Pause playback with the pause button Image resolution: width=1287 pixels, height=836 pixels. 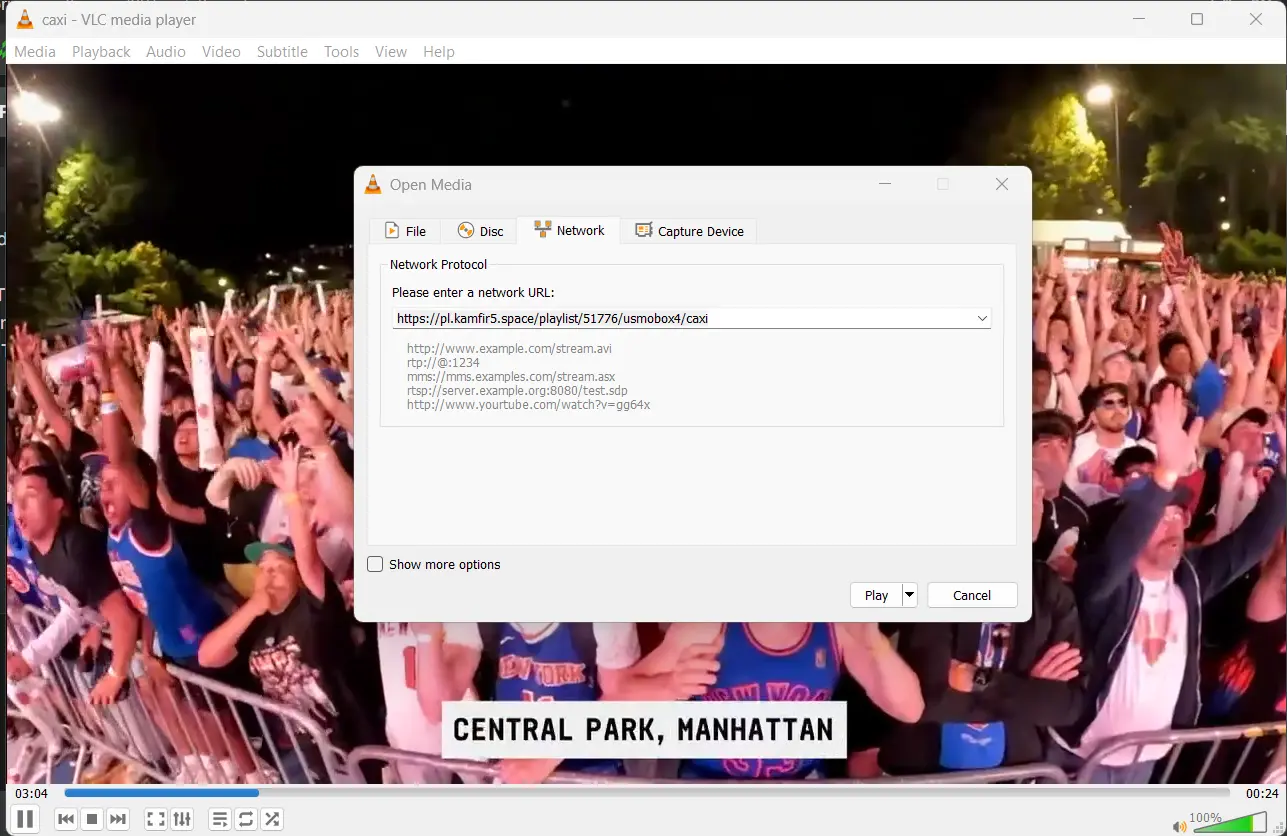[25, 819]
